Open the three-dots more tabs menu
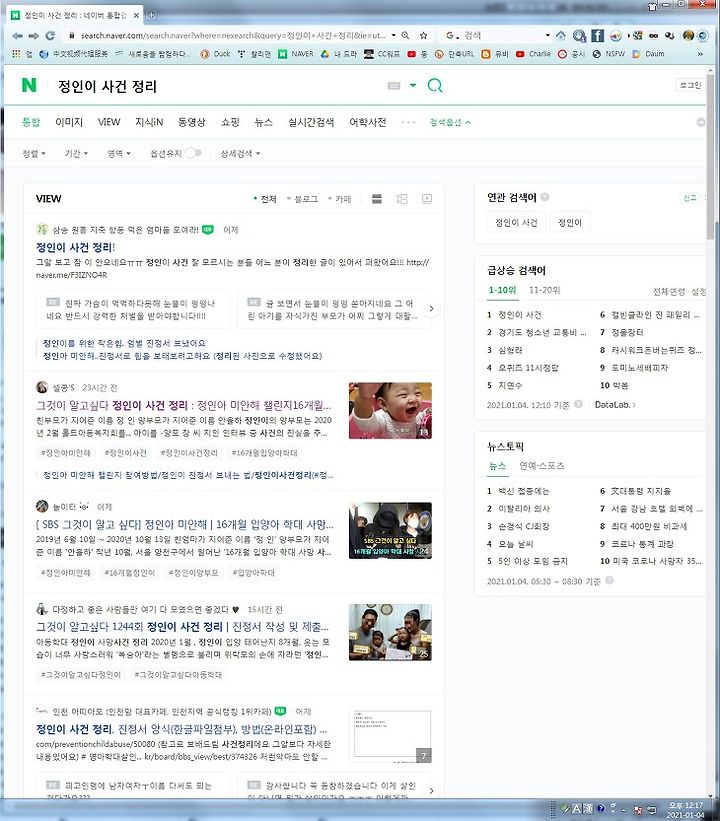Screen dimensions: 720x821 tap(408, 122)
